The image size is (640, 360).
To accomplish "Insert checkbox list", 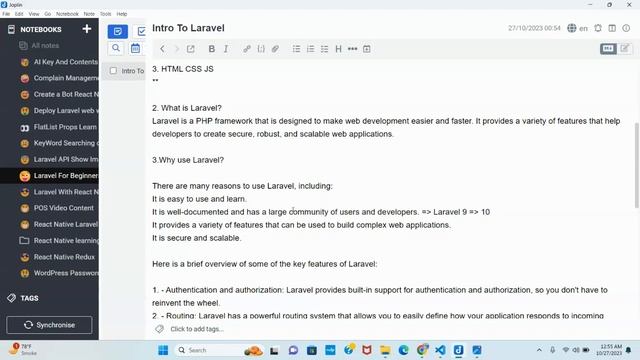I will pos(324,49).
